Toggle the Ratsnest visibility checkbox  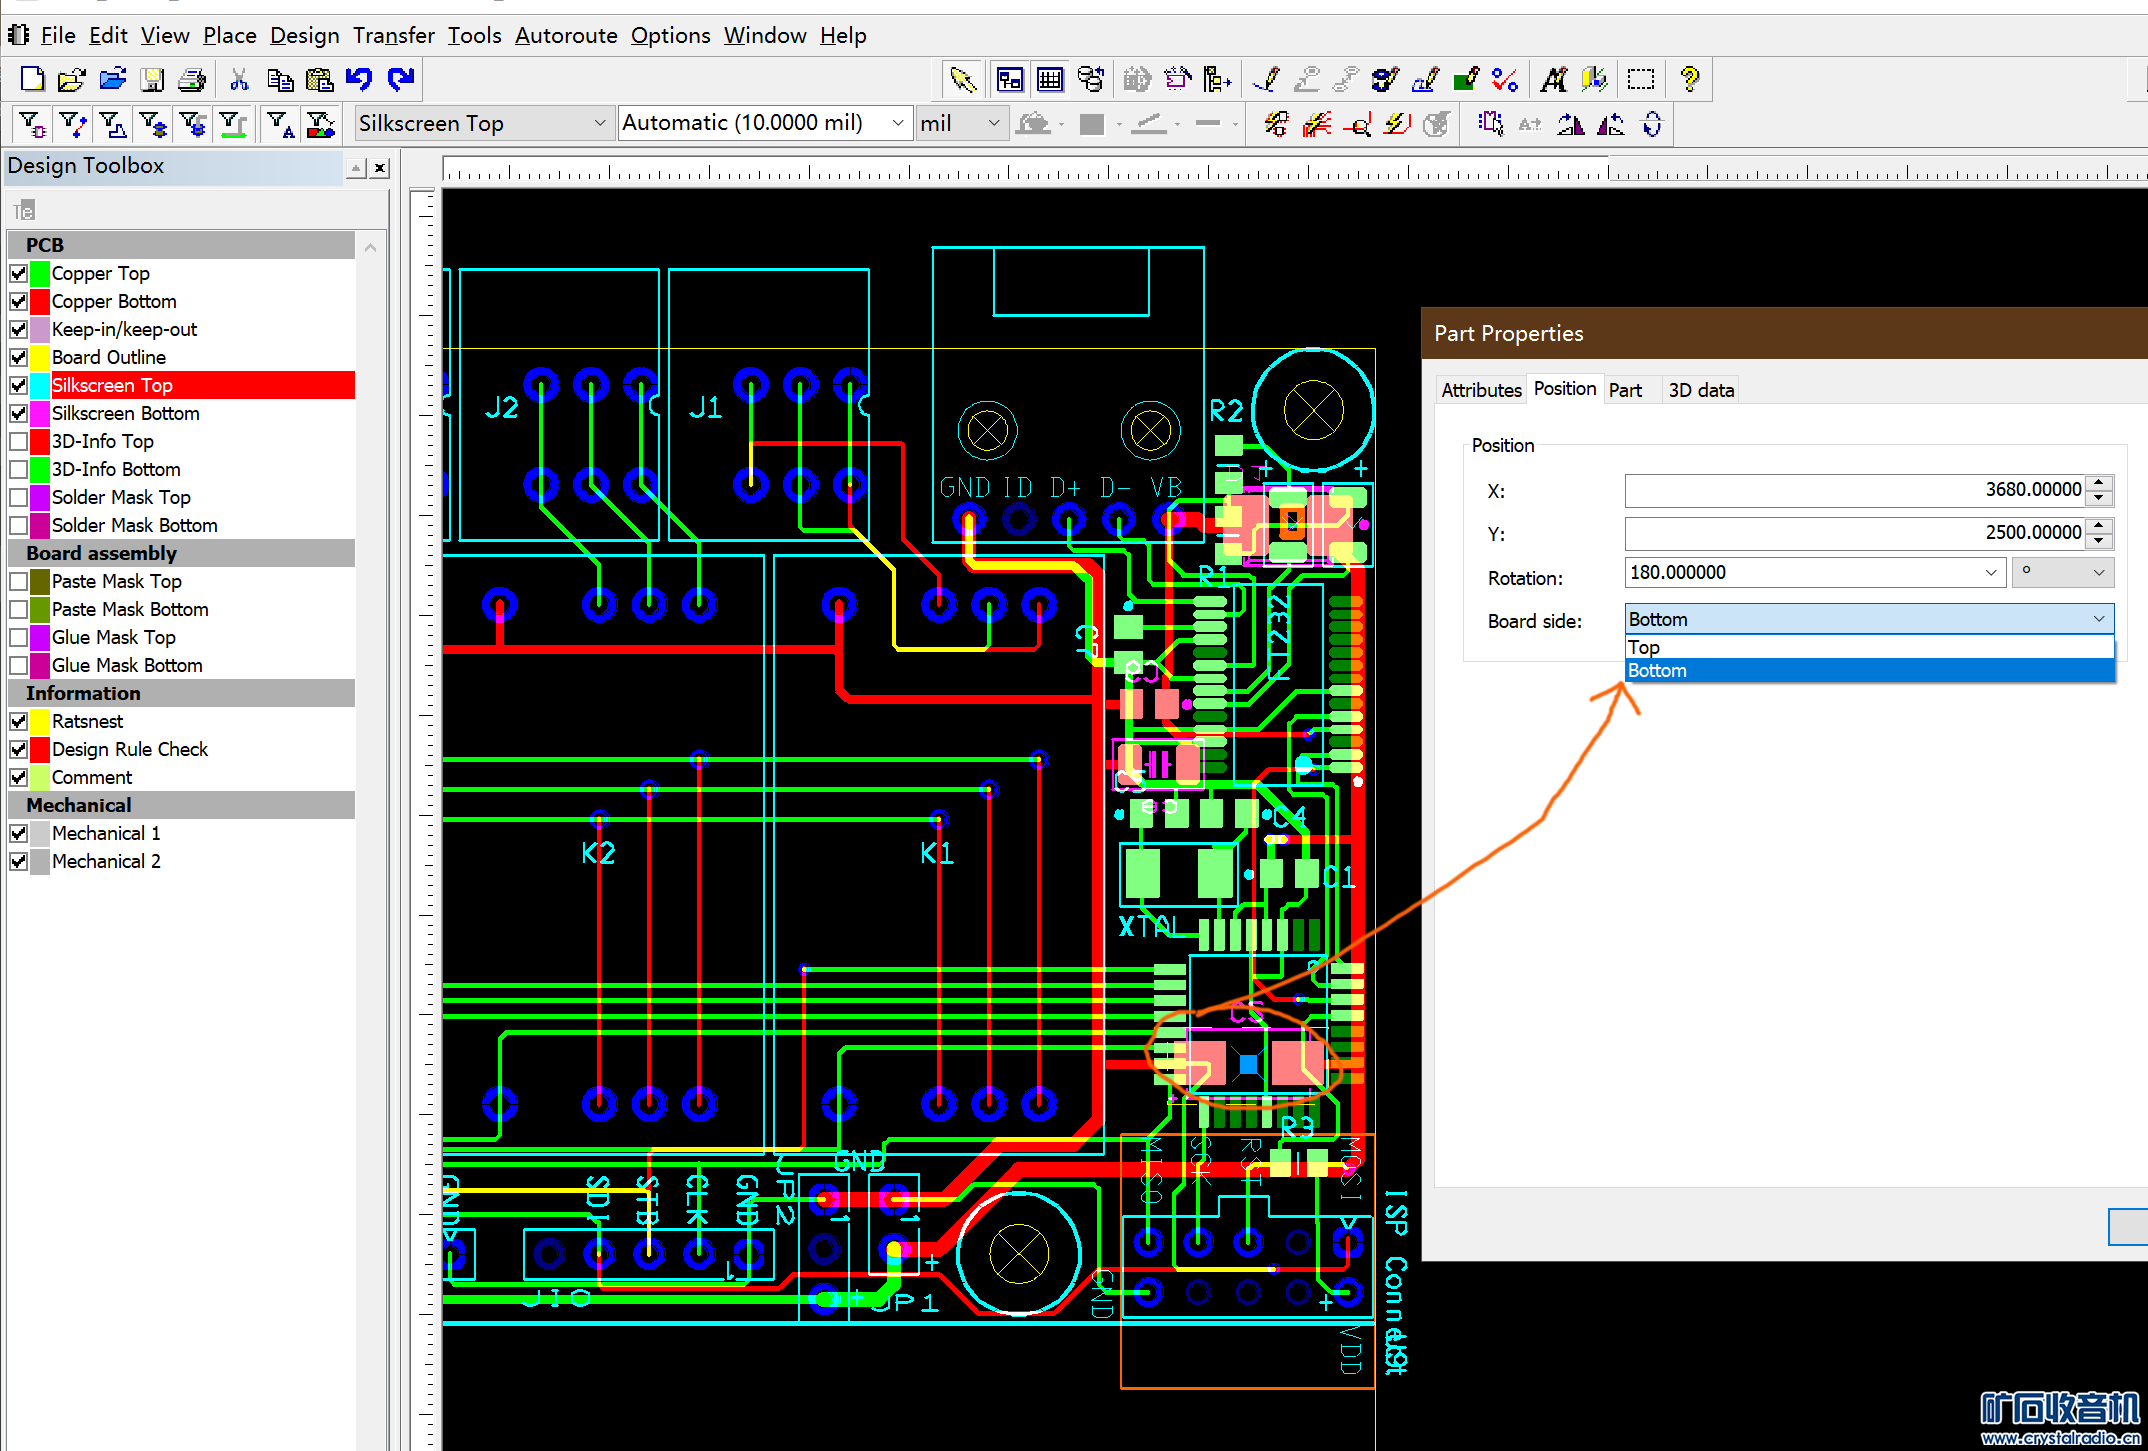point(18,721)
